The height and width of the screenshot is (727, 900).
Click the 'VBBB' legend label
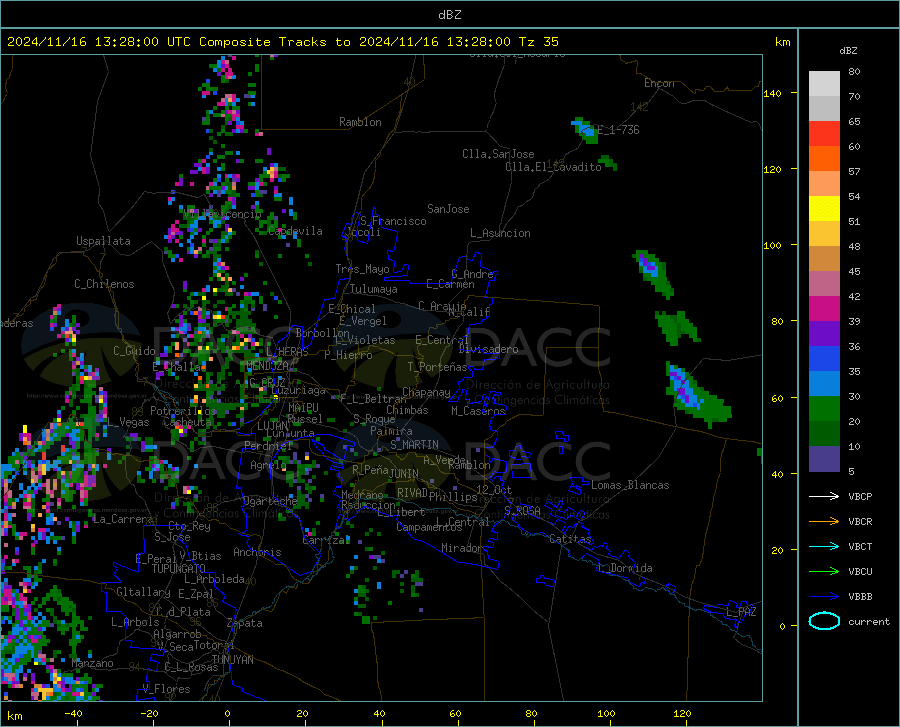(860, 597)
